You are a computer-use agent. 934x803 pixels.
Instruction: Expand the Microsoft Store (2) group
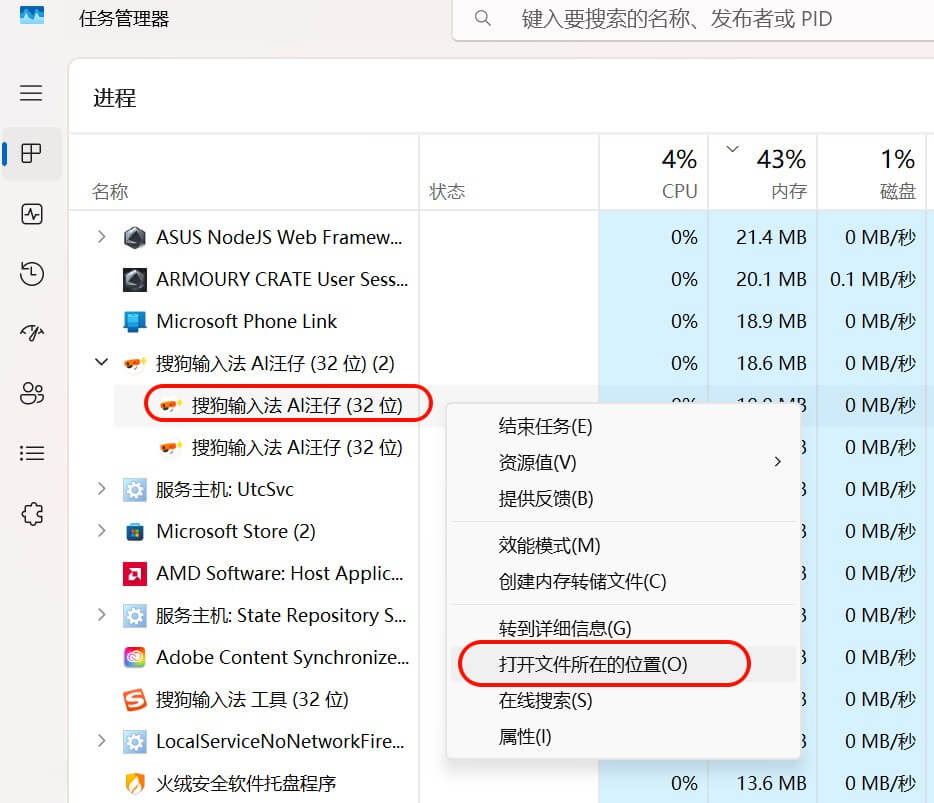[x=101, y=531]
